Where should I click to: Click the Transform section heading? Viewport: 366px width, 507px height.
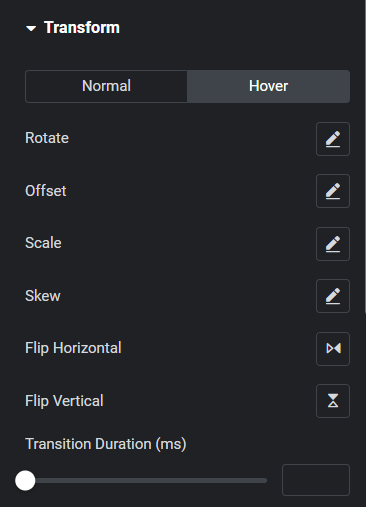(x=82, y=28)
